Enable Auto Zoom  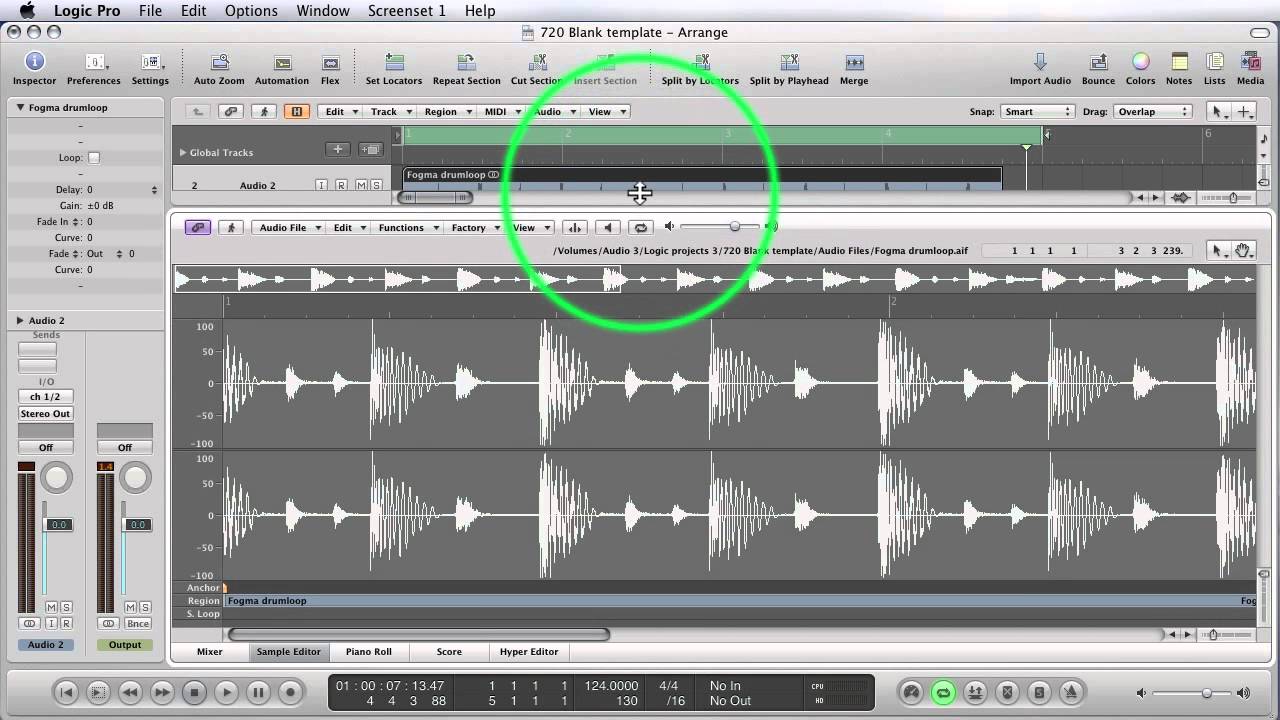219,68
